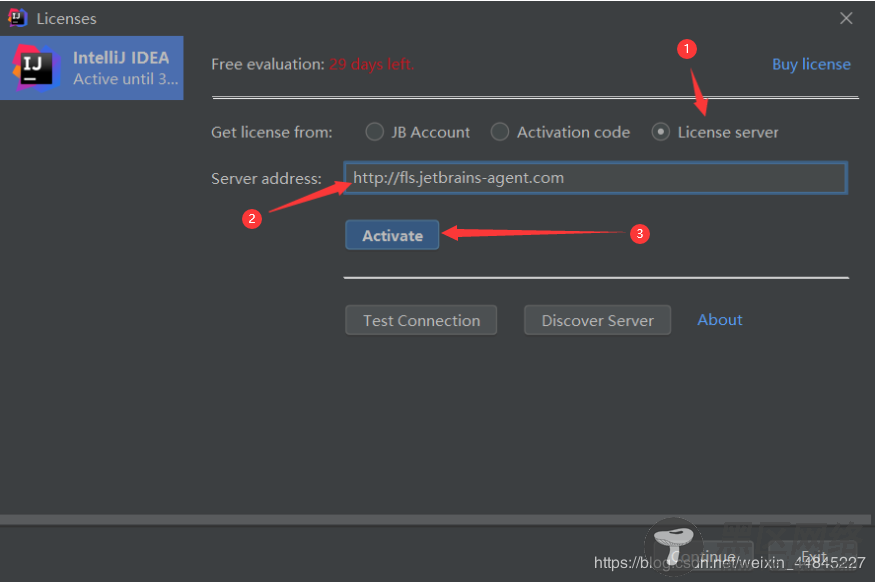Image resolution: width=876 pixels, height=582 pixels.
Task: Close the Licenses dialog
Action: tap(846, 18)
